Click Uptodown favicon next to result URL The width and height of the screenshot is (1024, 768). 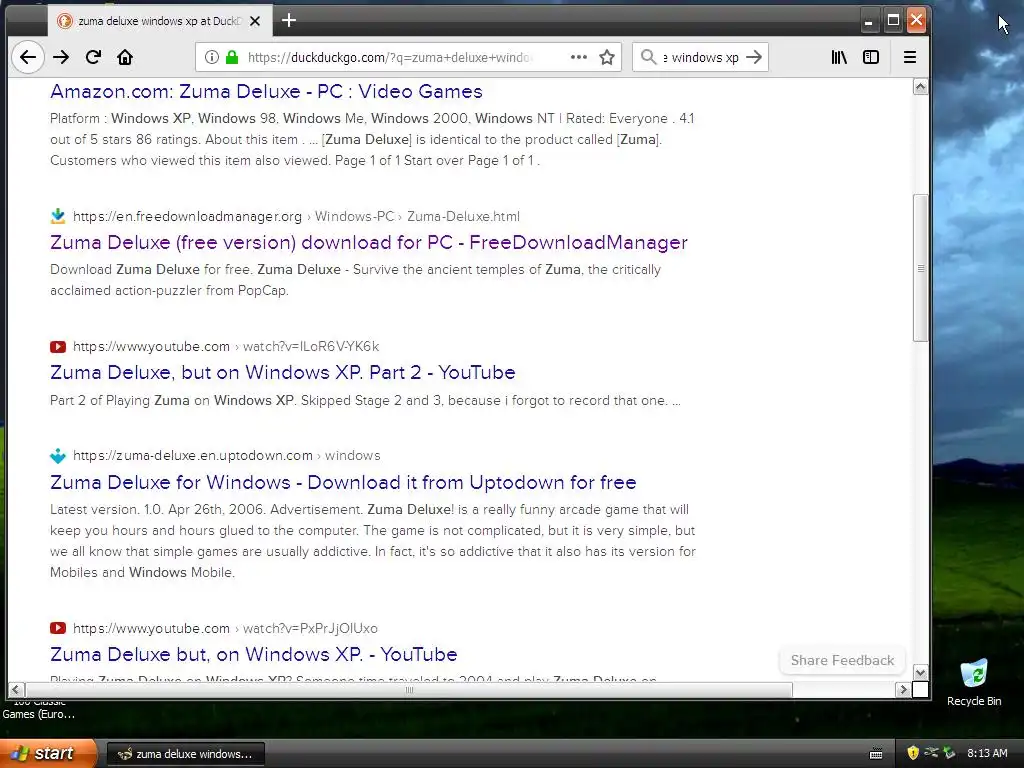pos(57,455)
